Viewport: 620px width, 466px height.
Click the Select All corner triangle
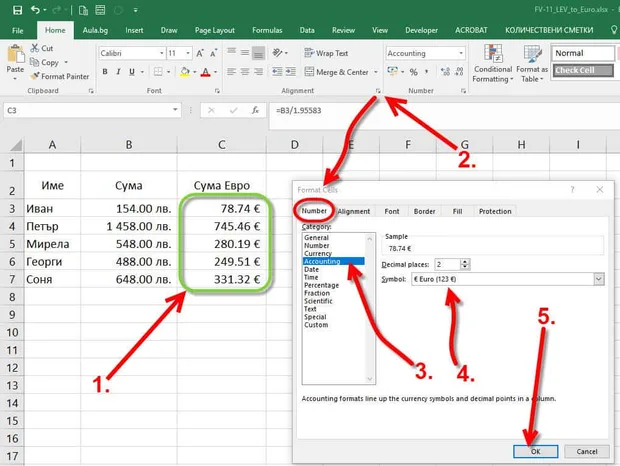(x=15, y=145)
